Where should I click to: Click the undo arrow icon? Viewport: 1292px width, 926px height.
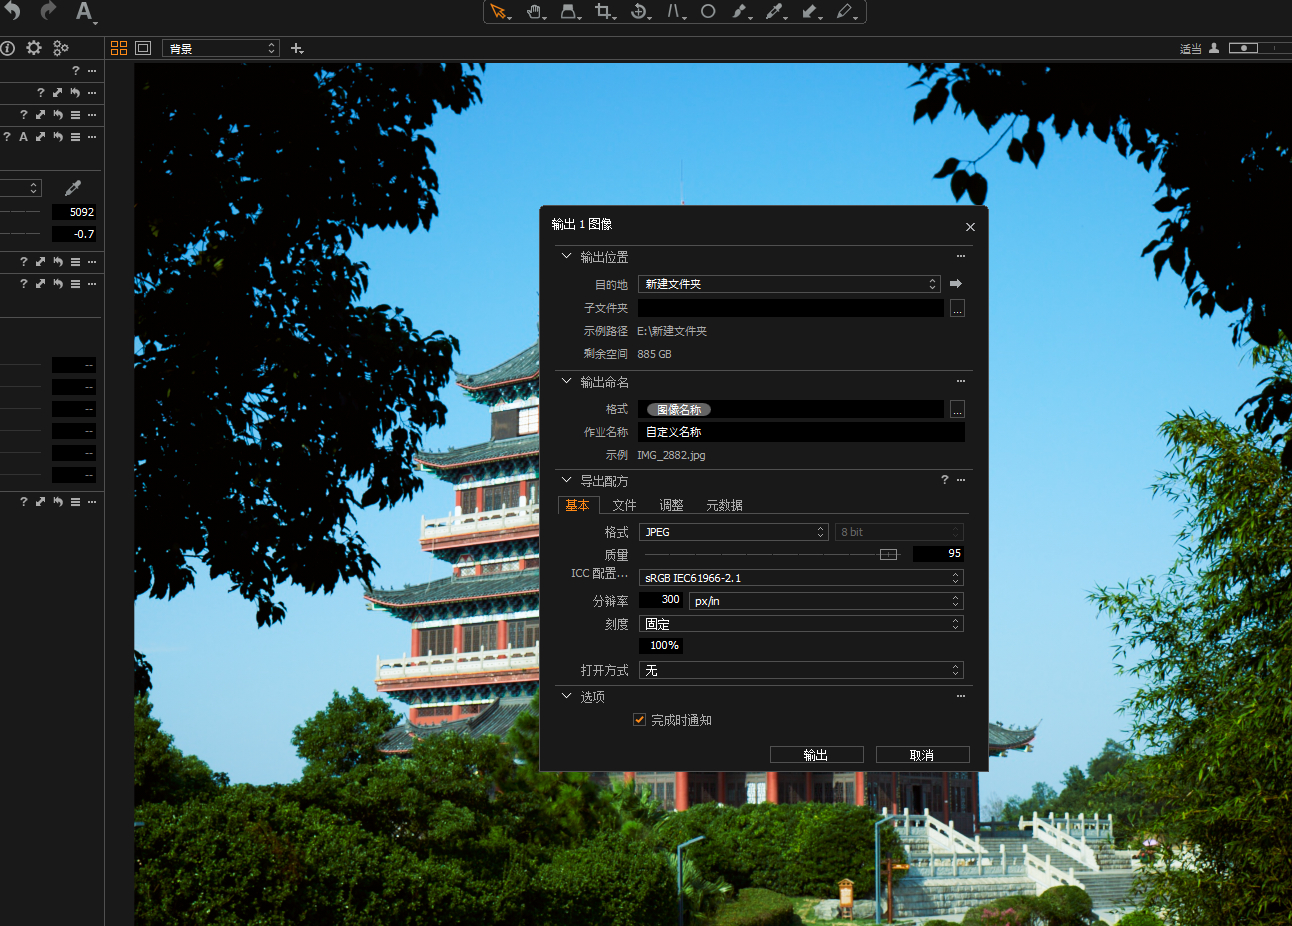(12, 11)
